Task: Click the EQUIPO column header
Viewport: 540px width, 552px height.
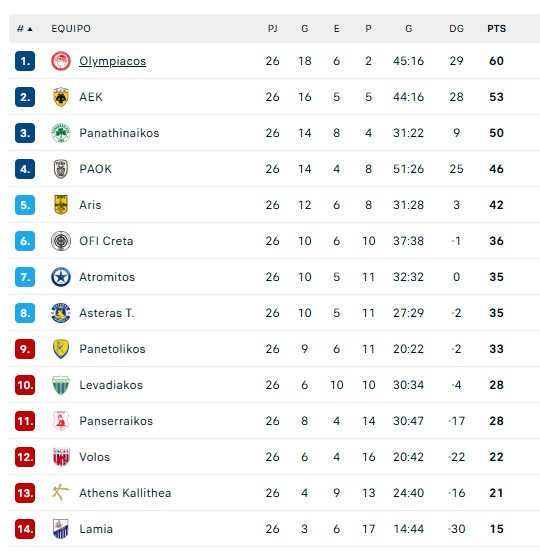Action: (71, 29)
